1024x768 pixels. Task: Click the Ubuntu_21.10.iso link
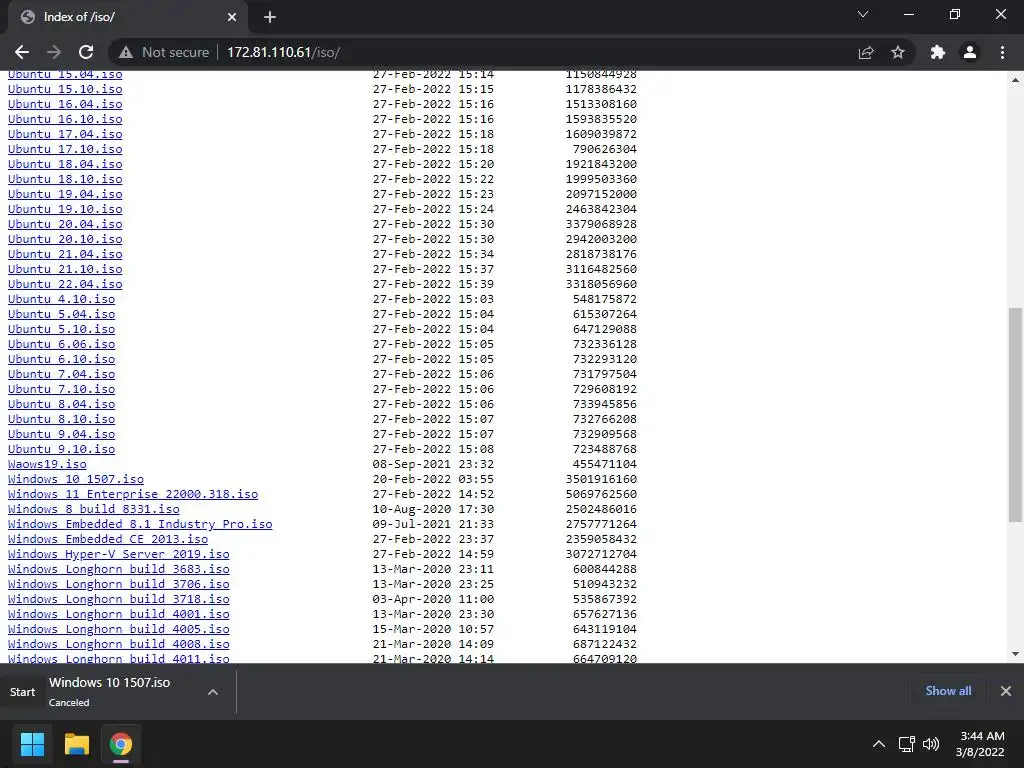coord(65,269)
